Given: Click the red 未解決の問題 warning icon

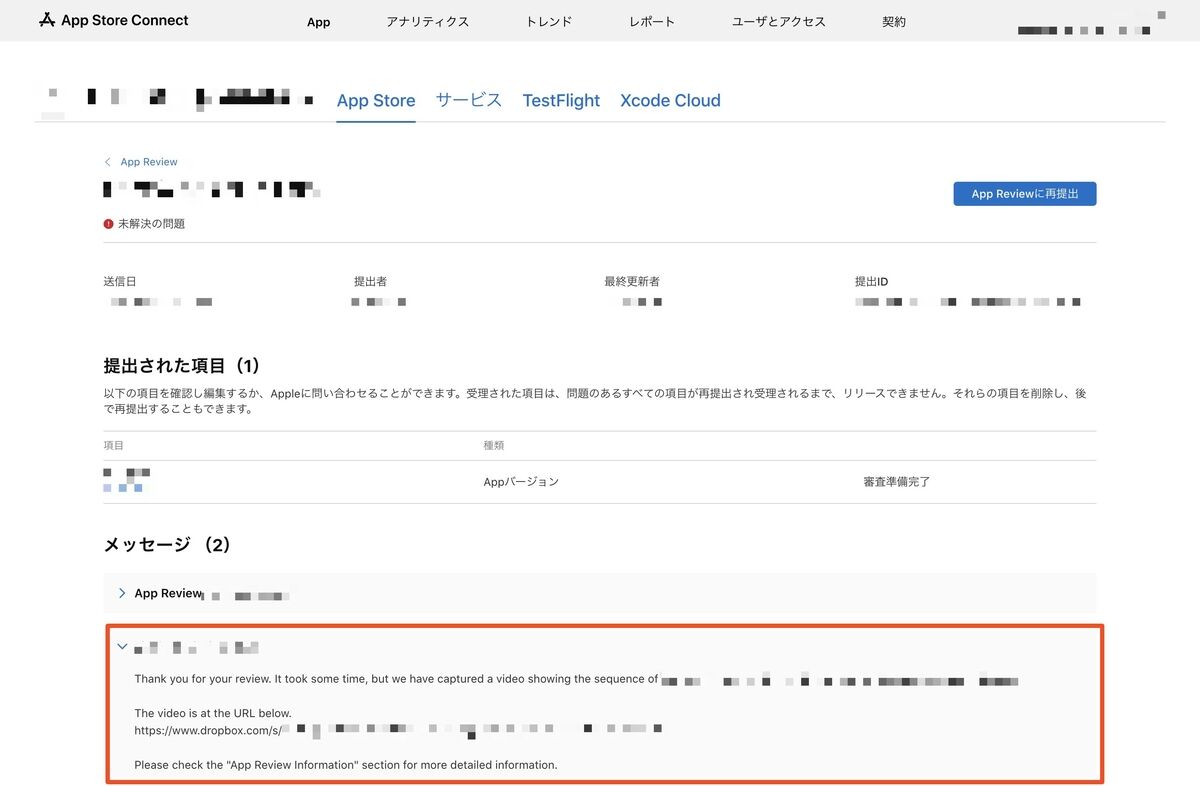Looking at the screenshot, I should click(108, 224).
